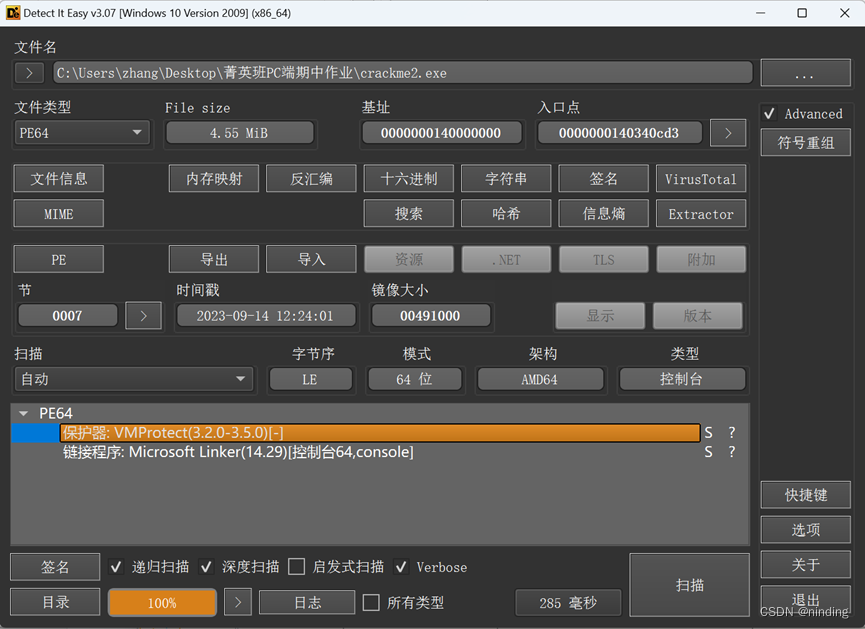This screenshot has height=629, width=865.
Task: Click 镜像大小 00491000 field
Action: click(x=430, y=316)
